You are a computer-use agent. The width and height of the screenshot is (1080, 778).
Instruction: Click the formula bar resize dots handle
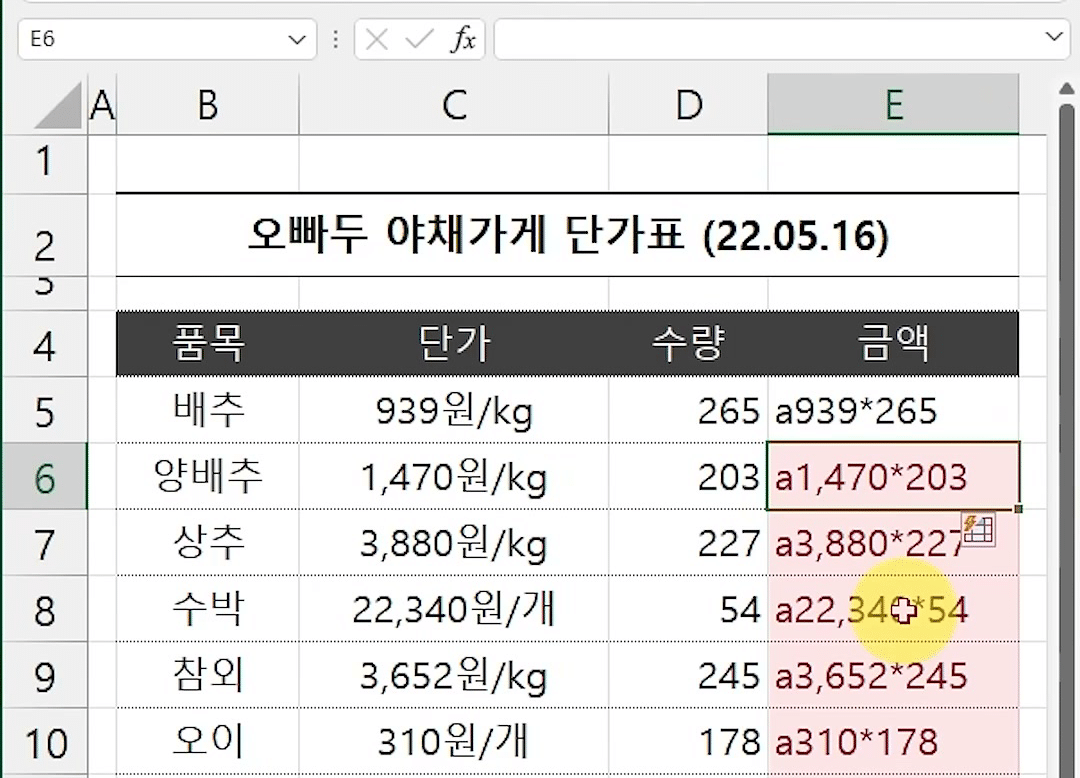point(335,39)
